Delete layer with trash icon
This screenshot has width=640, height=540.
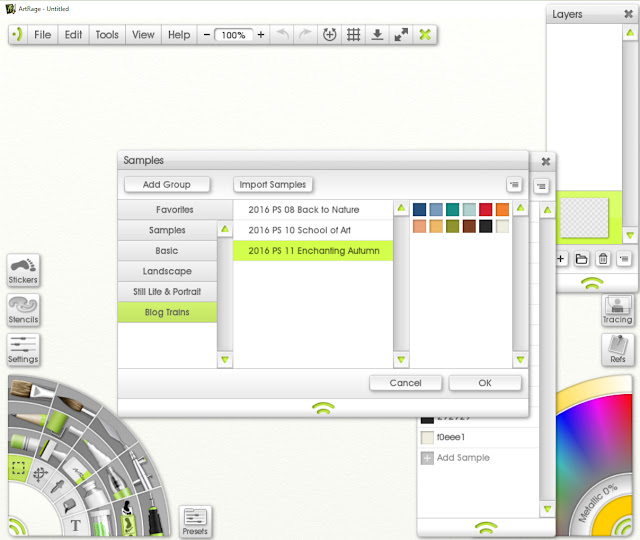603,259
